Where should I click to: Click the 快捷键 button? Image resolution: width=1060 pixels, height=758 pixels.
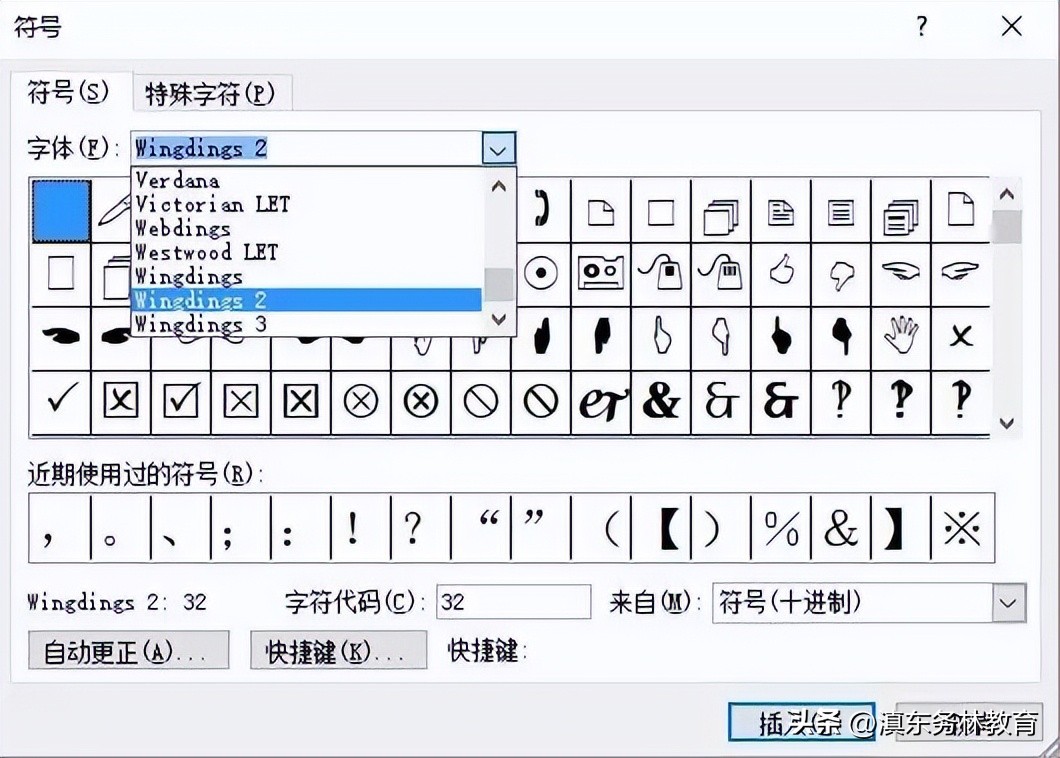pos(337,650)
